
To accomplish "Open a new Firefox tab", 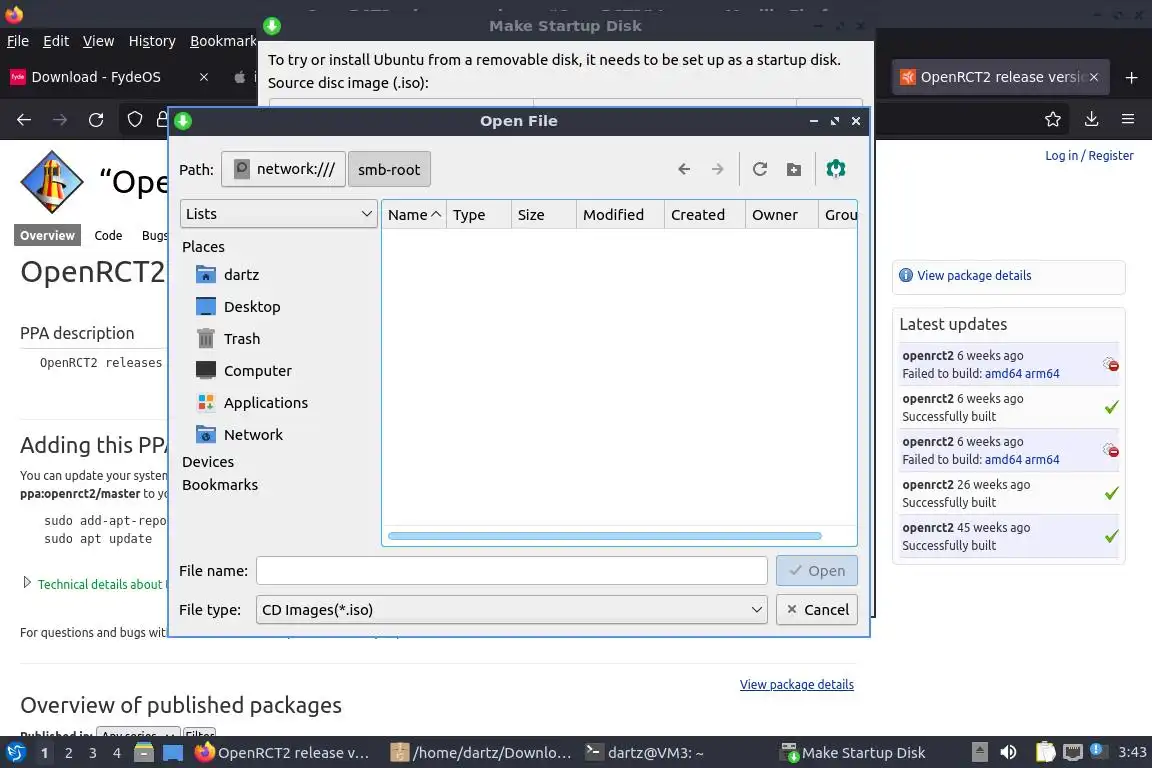I will pyautogui.click(x=1131, y=77).
